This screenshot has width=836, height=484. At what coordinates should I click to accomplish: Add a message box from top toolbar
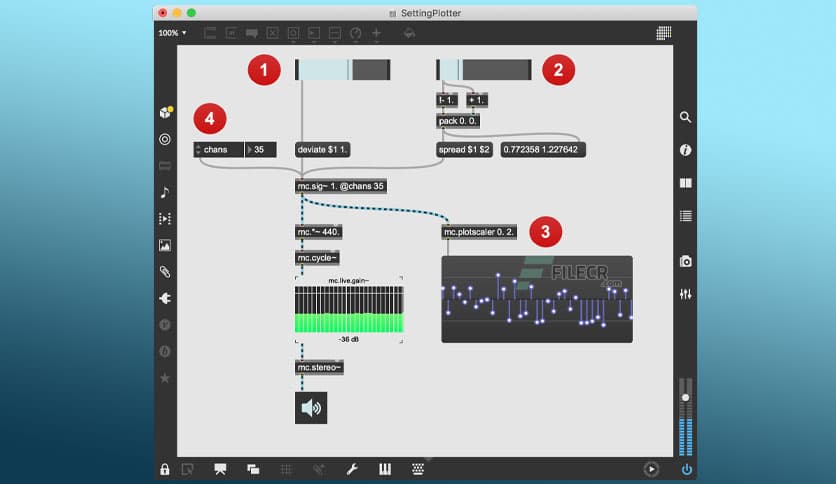[231, 33]
